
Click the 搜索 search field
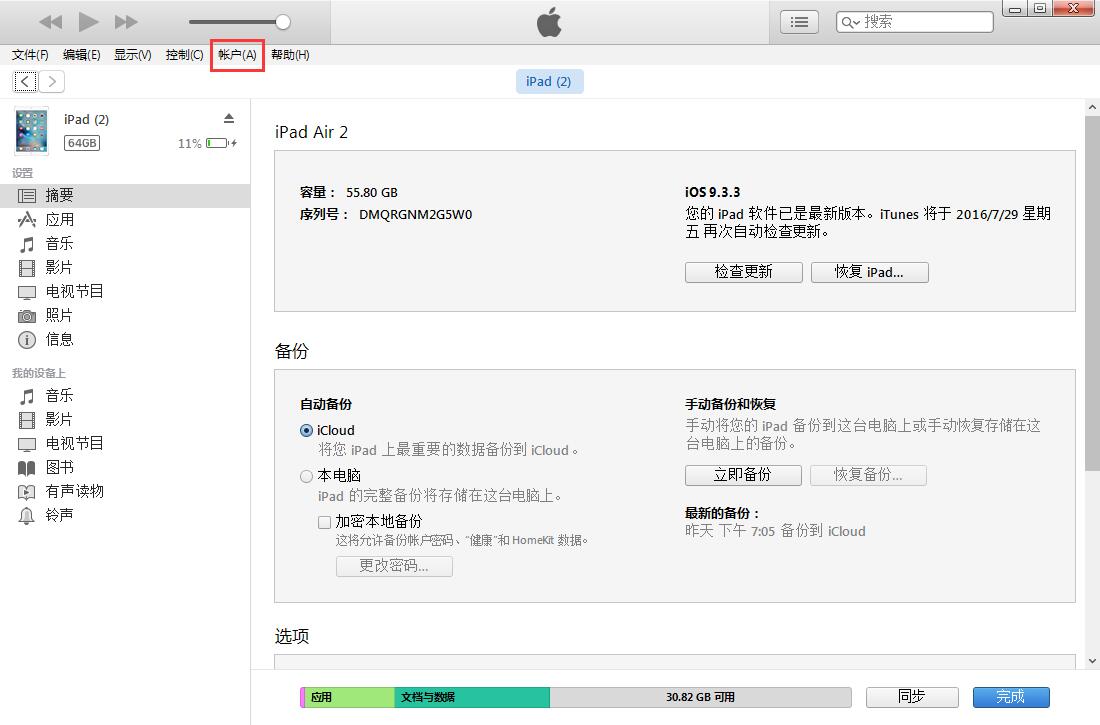pos(914,22)
